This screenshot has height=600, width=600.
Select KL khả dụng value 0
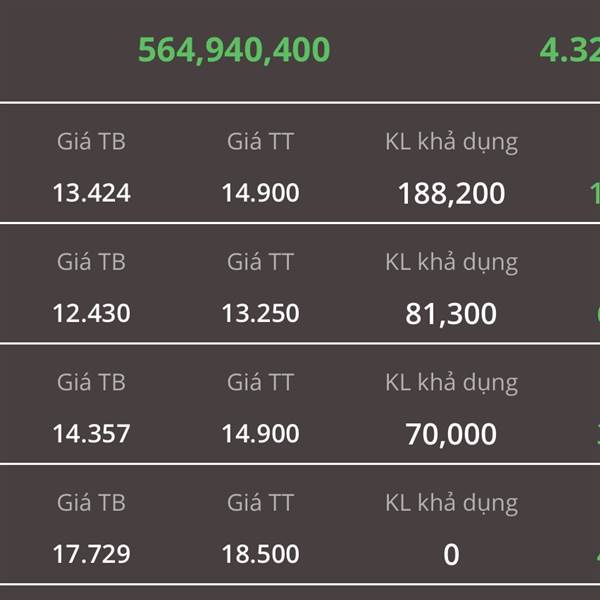452,554
